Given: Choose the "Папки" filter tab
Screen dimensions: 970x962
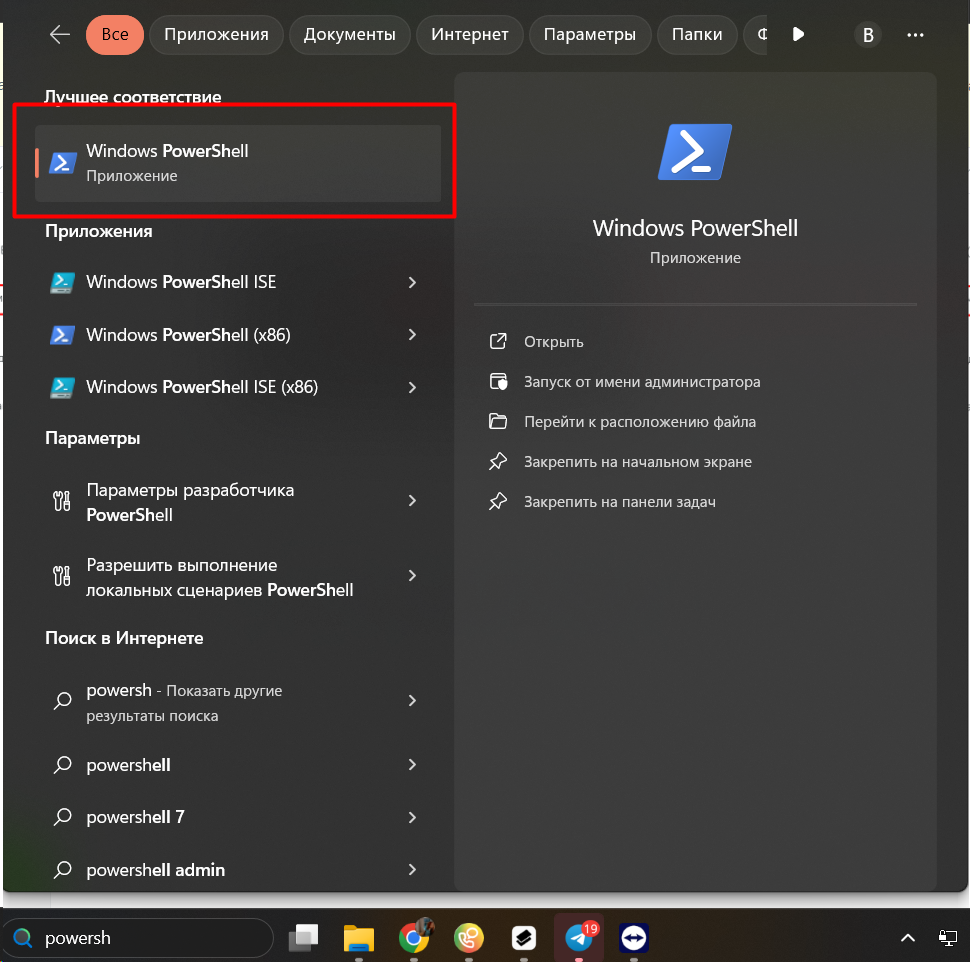Looking at the screenshot, I should point(697,35).
